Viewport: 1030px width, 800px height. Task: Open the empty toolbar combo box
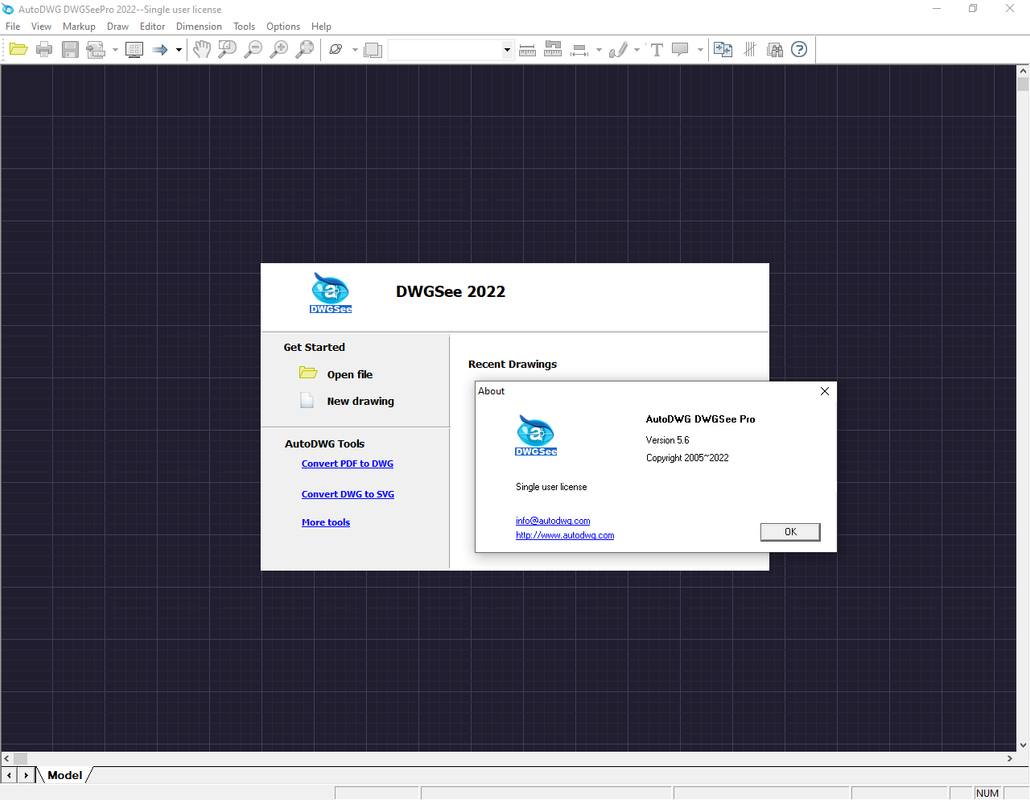pos(450,49)
